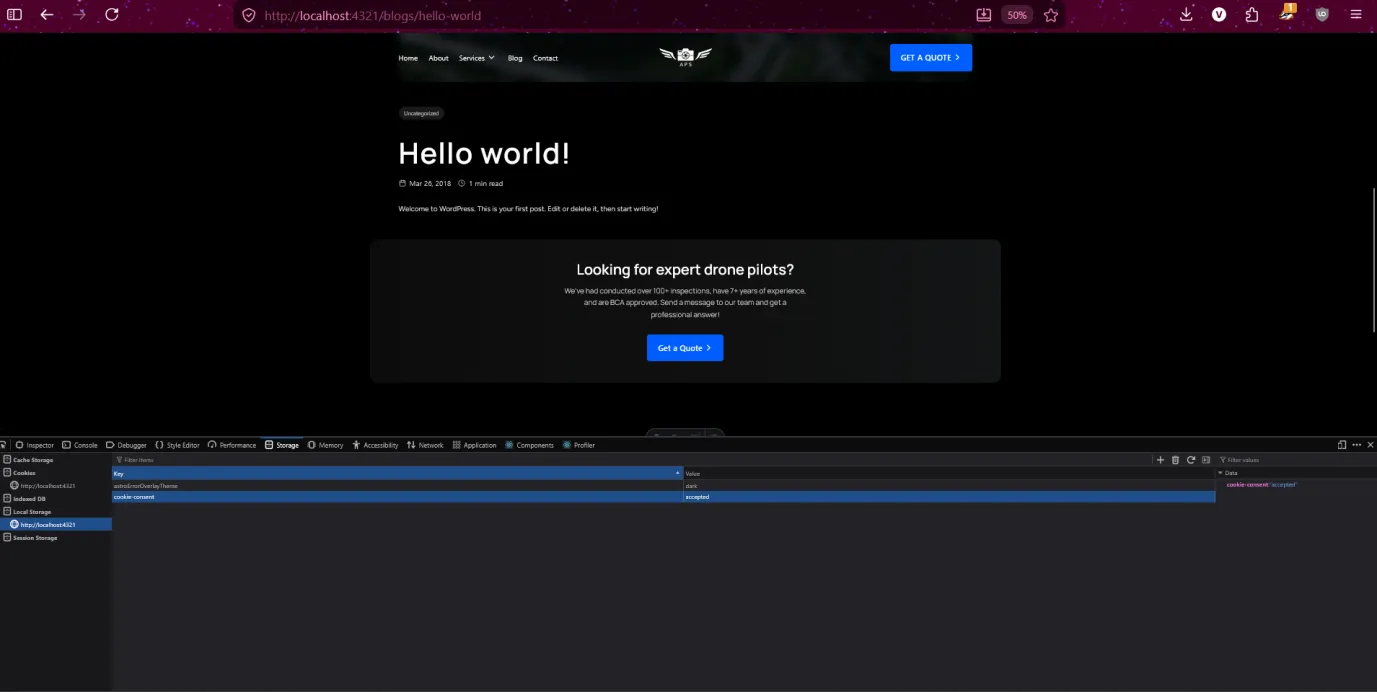Select the Storage tab

click(x=282, y=445)
